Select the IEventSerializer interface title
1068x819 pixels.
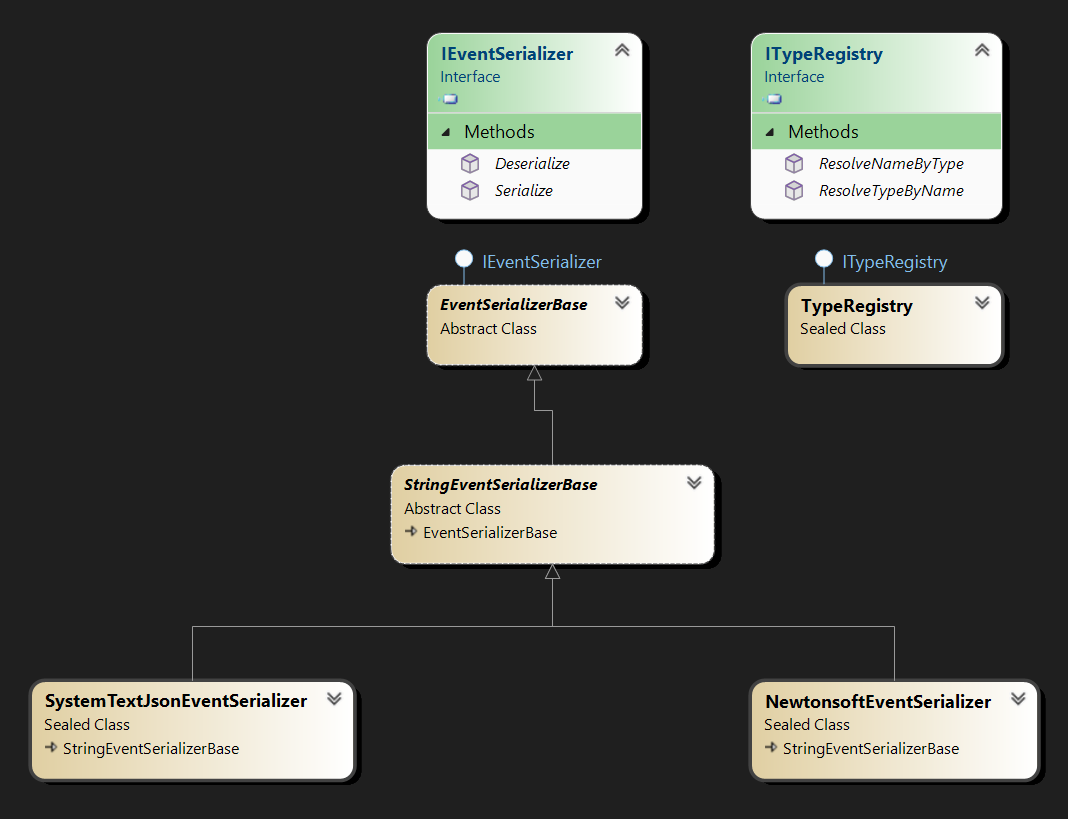(507, 54)
